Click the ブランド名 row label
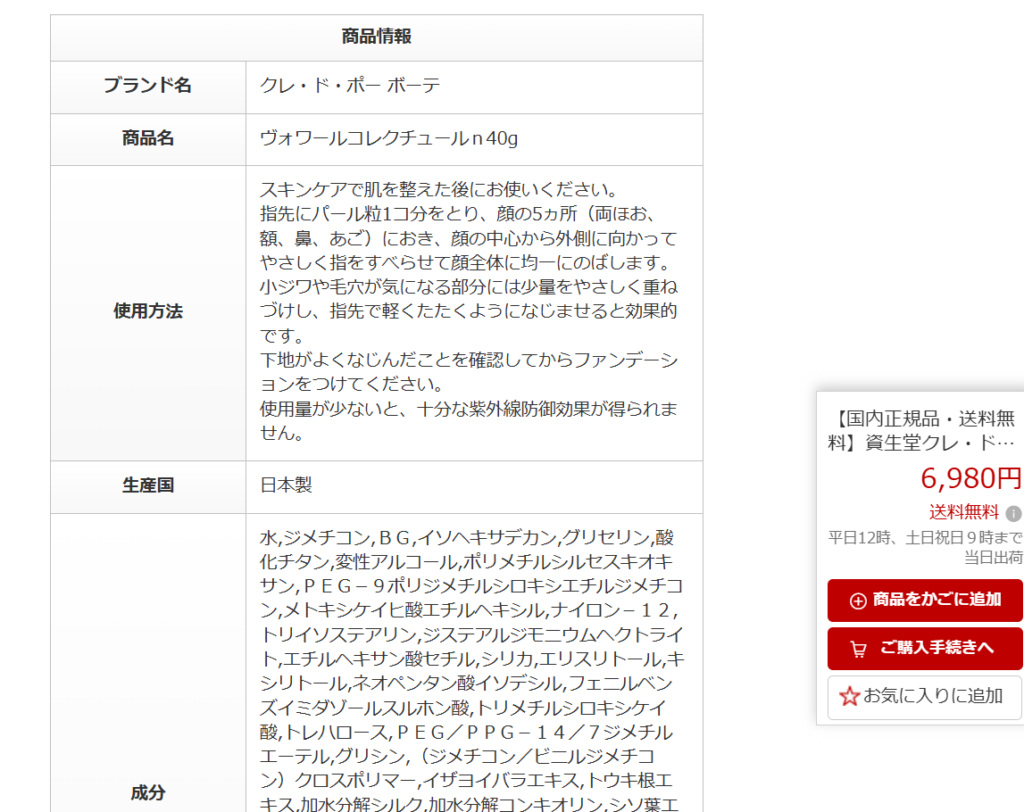The image size is (1024, 812). [148, 86]
